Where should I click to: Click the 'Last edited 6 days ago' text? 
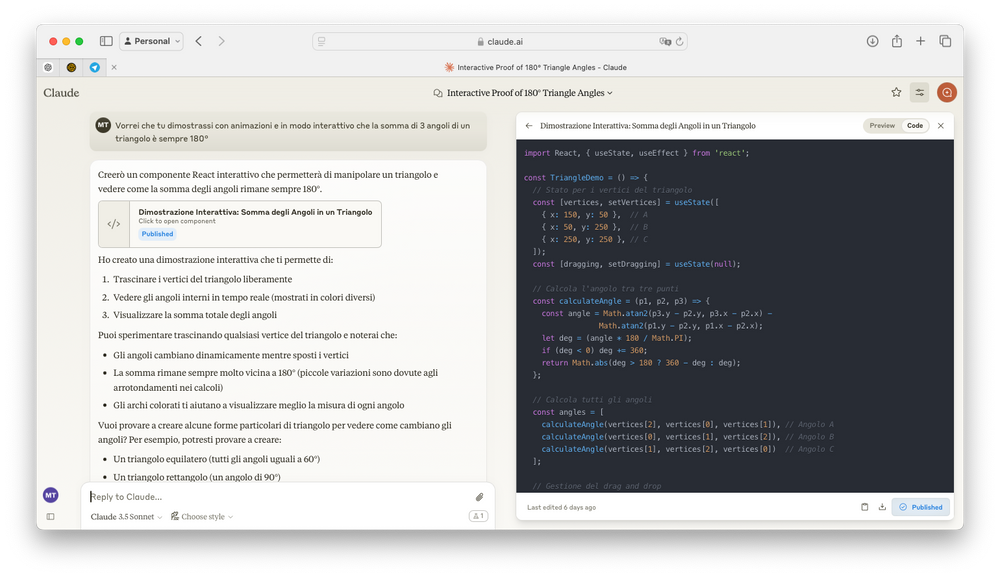[x=561, y=508]
